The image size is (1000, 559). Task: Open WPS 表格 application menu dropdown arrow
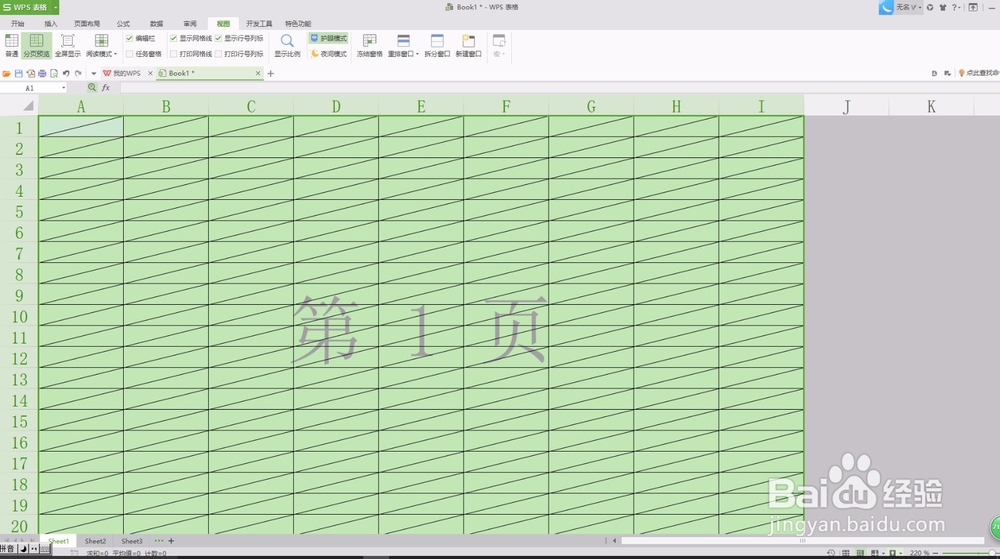pos(55,7)
